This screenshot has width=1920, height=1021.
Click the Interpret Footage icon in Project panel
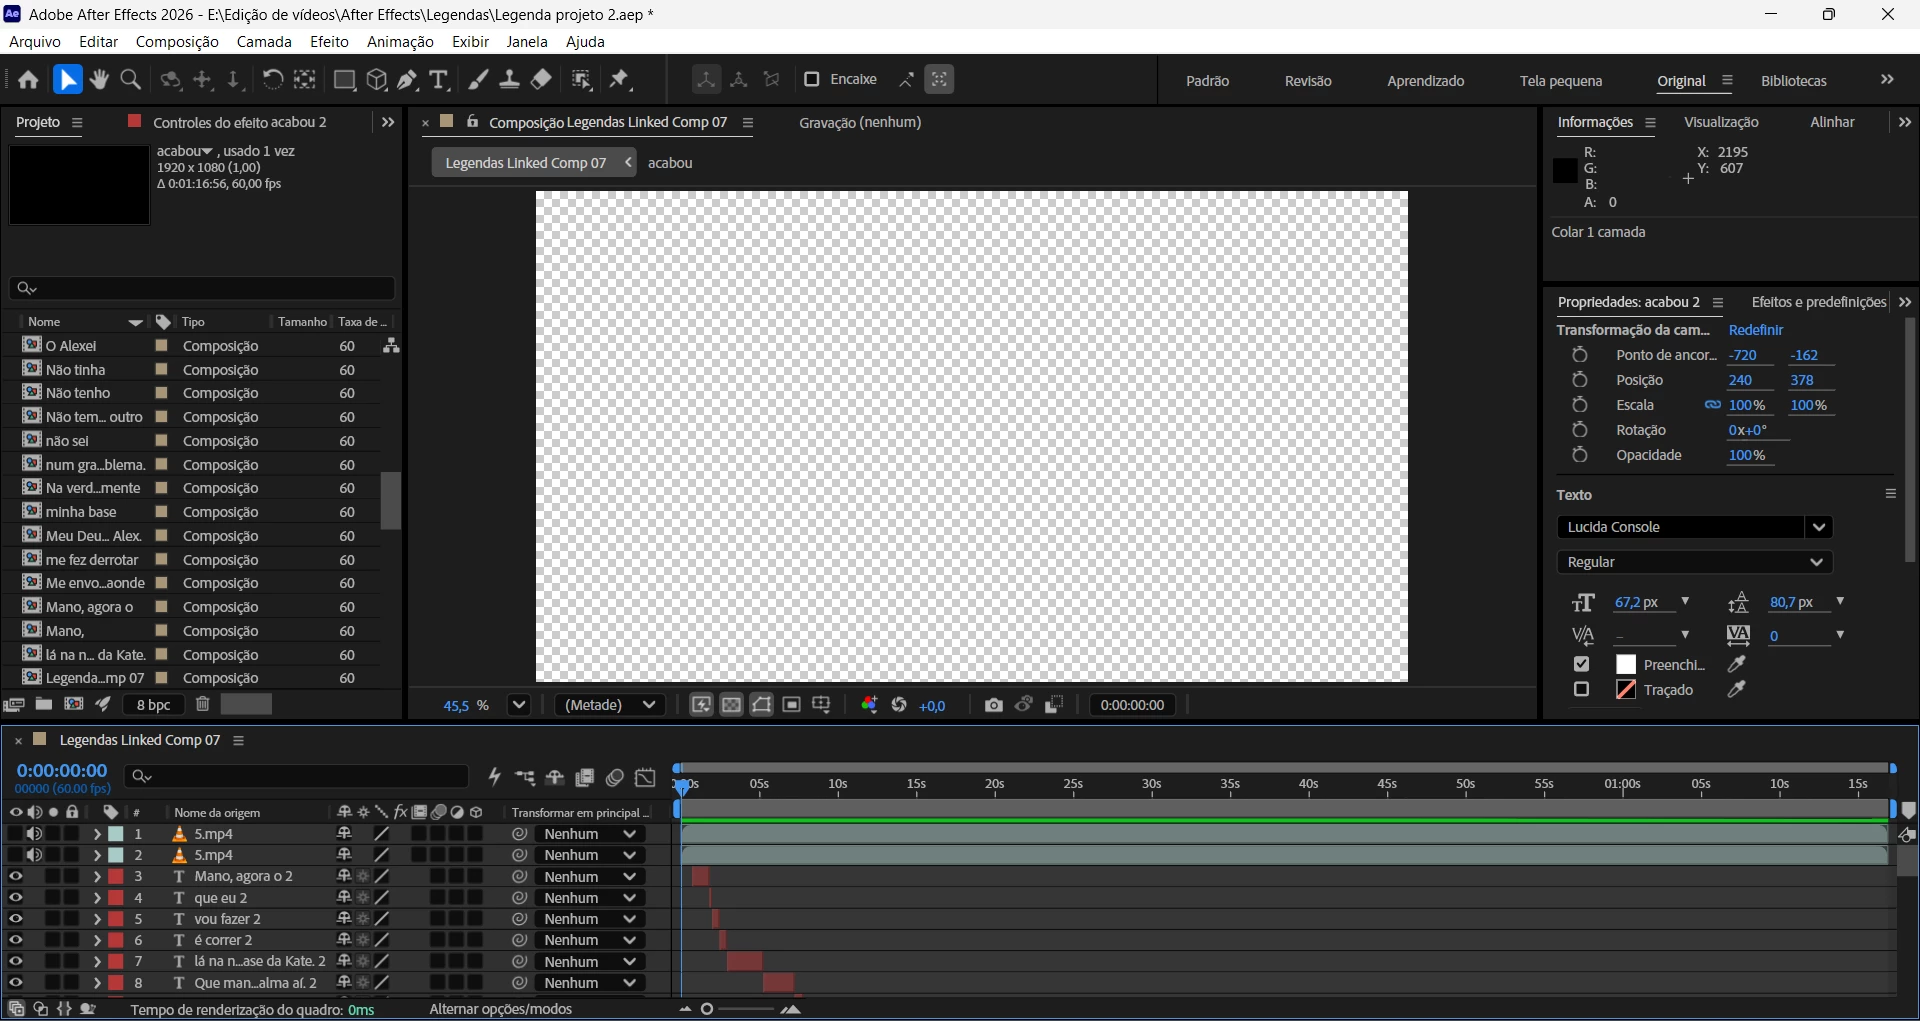click(x=14, y=704)
